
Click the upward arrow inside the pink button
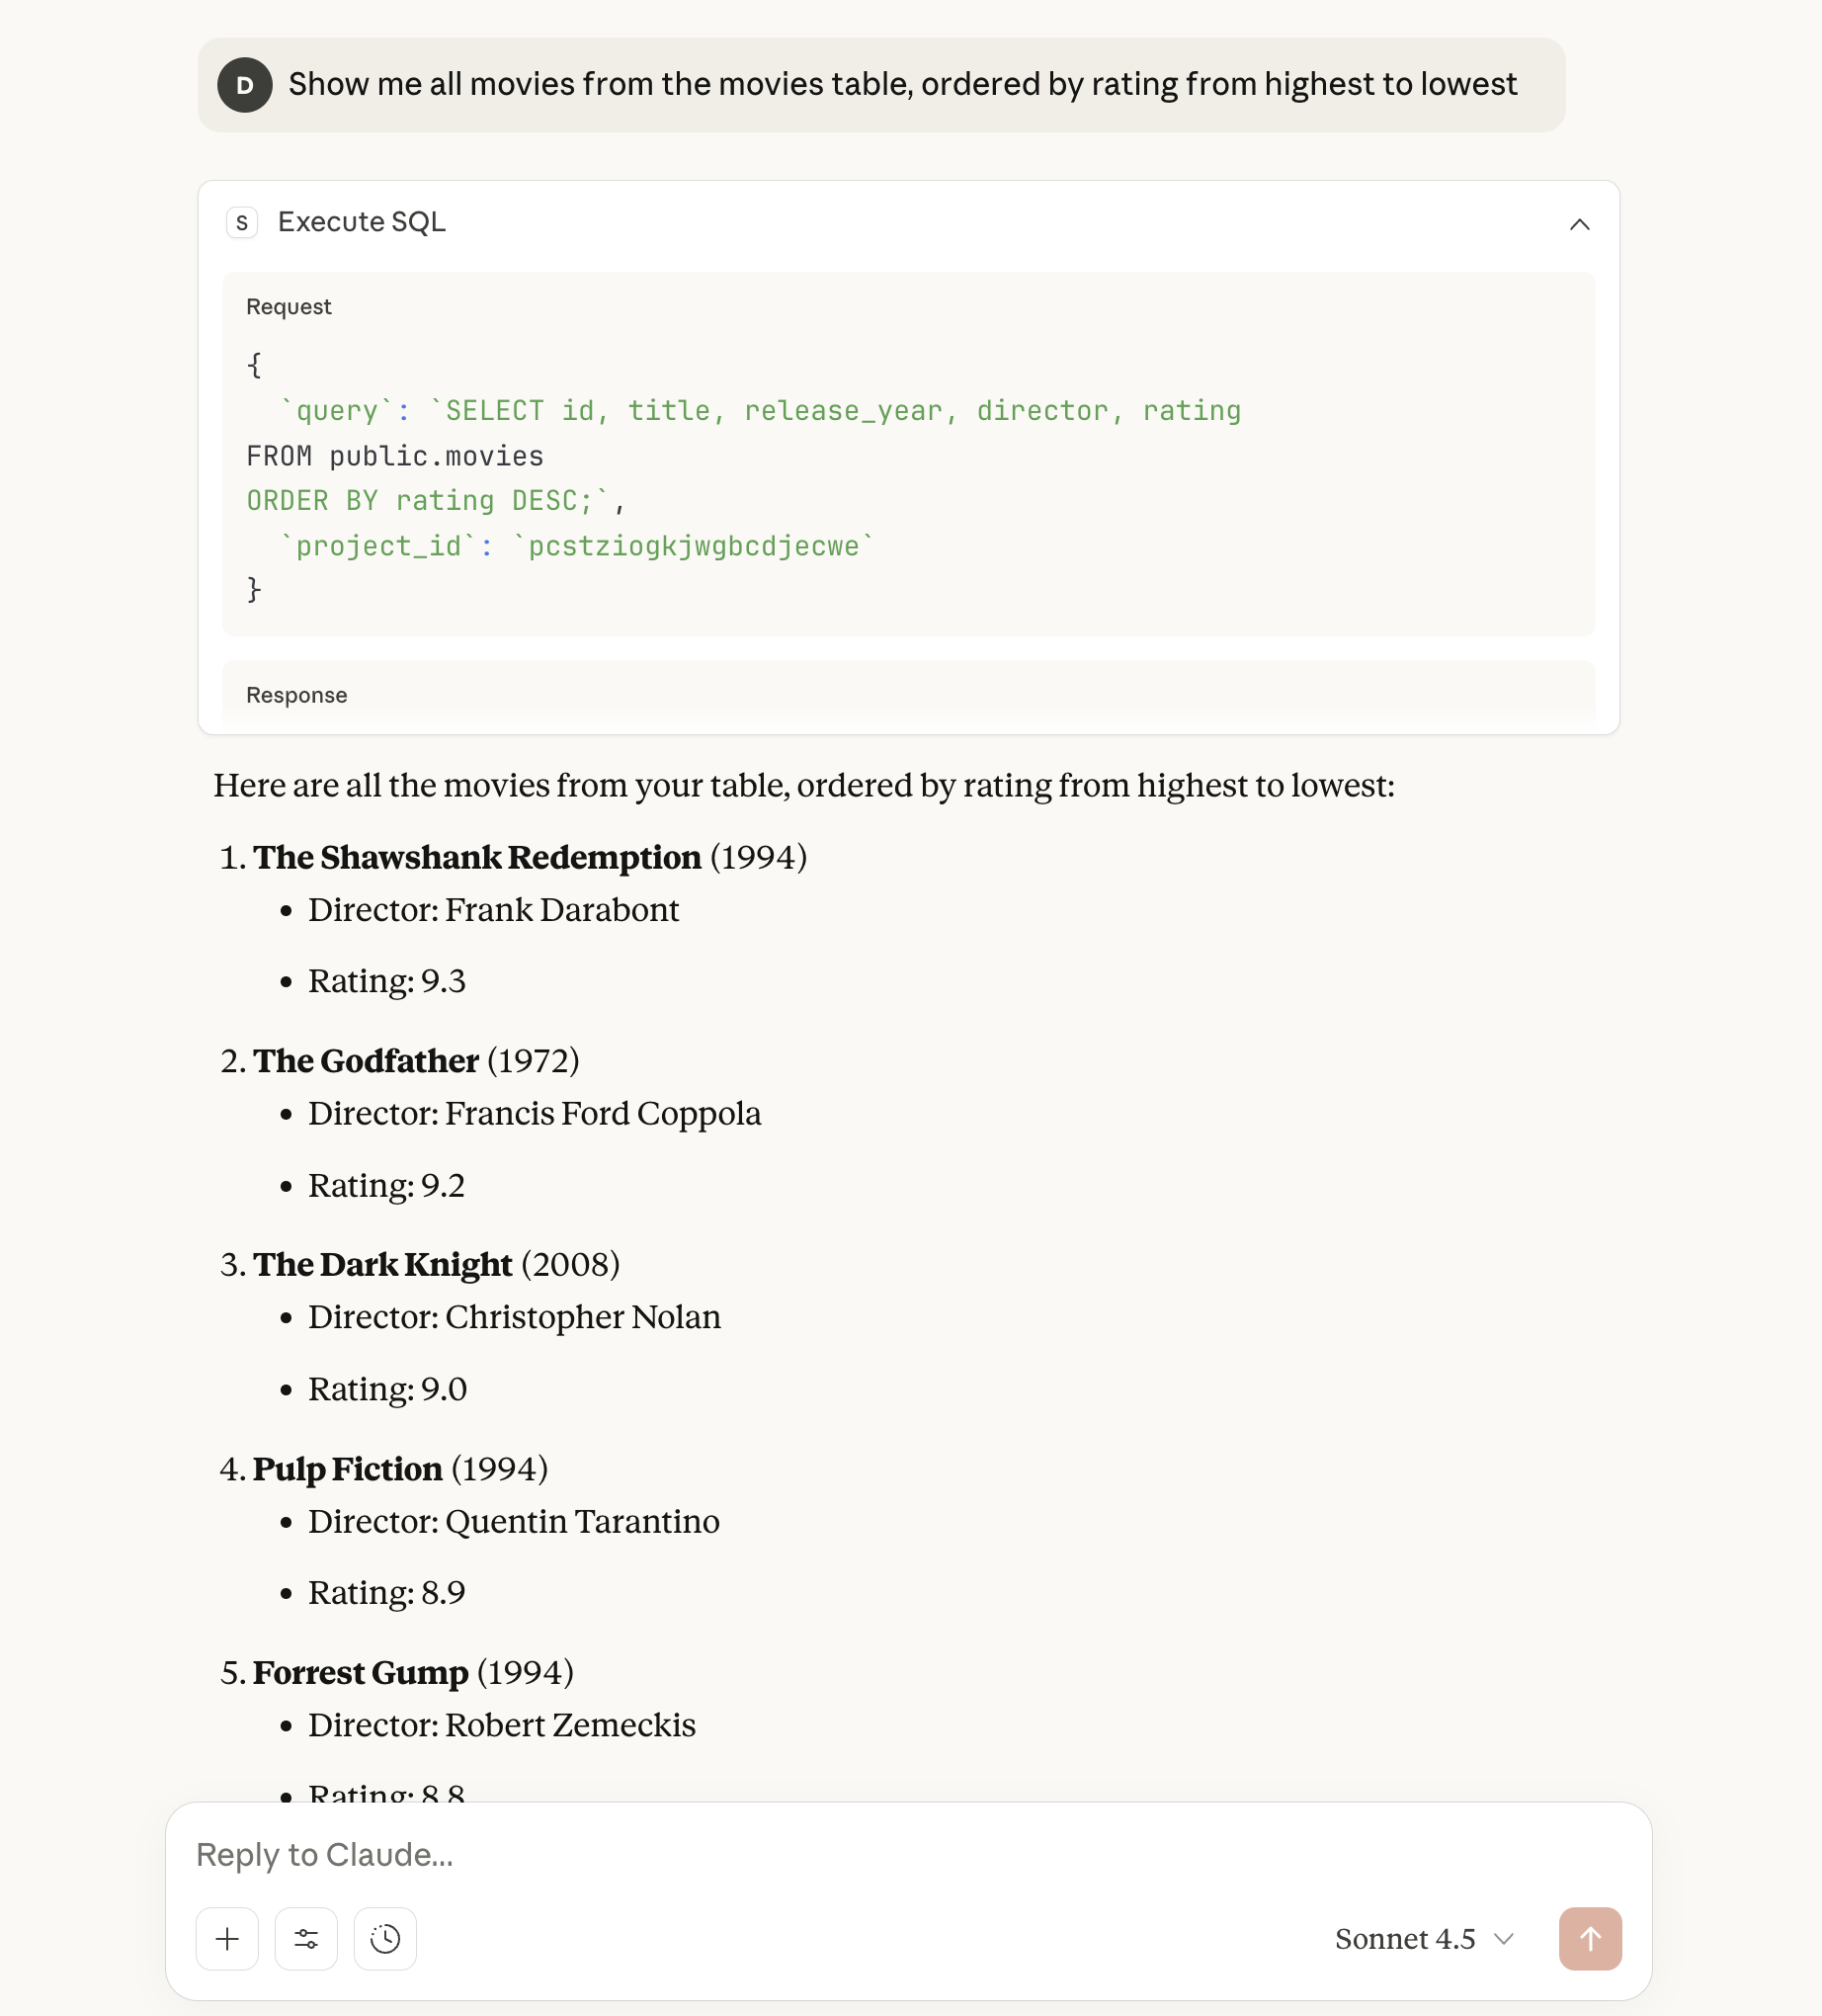pyautogui.click(x=1590, y=1939)
